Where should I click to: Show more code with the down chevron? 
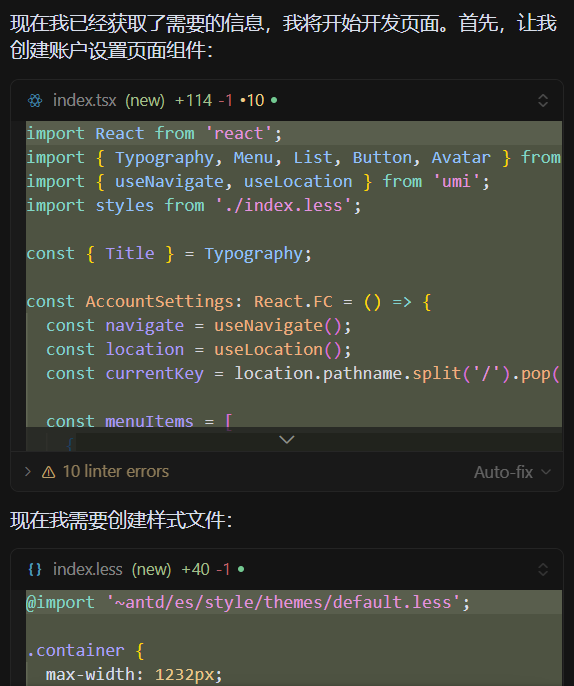287,439
